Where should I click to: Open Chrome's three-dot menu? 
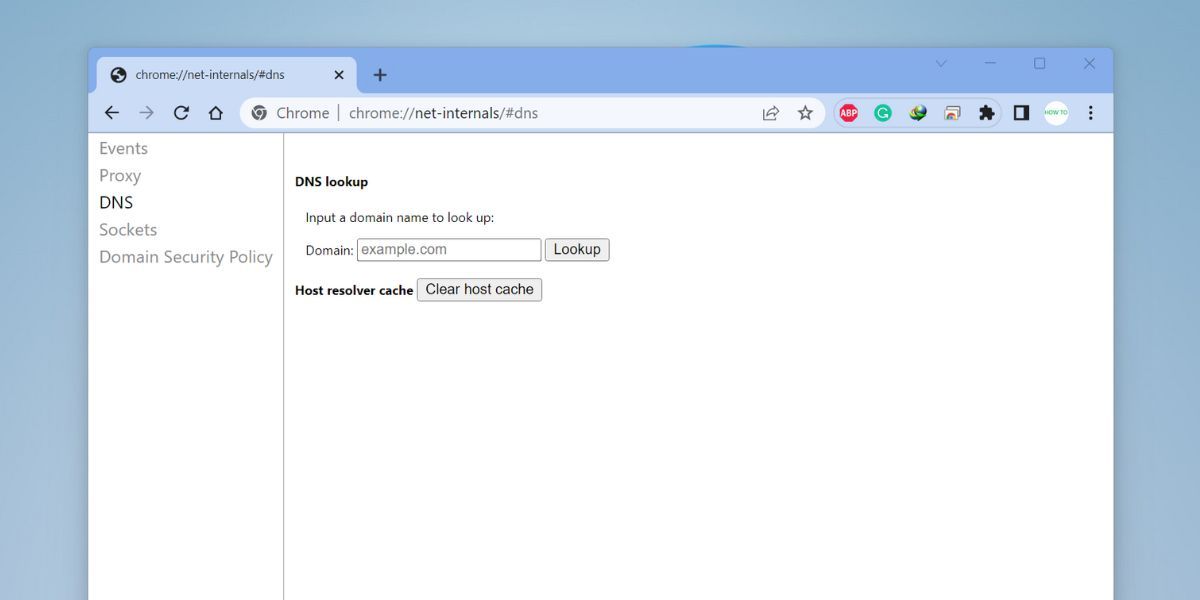point(1090,113)
